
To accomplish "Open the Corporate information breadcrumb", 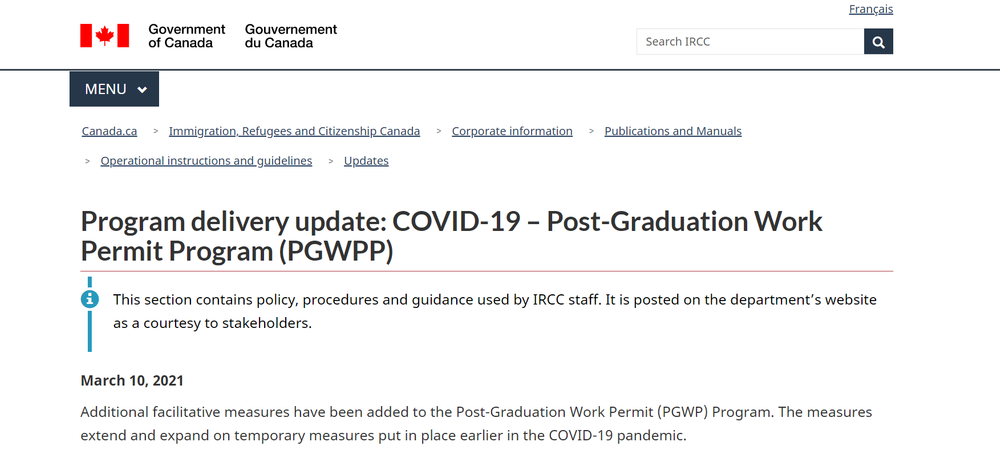I will click(512, 131).
